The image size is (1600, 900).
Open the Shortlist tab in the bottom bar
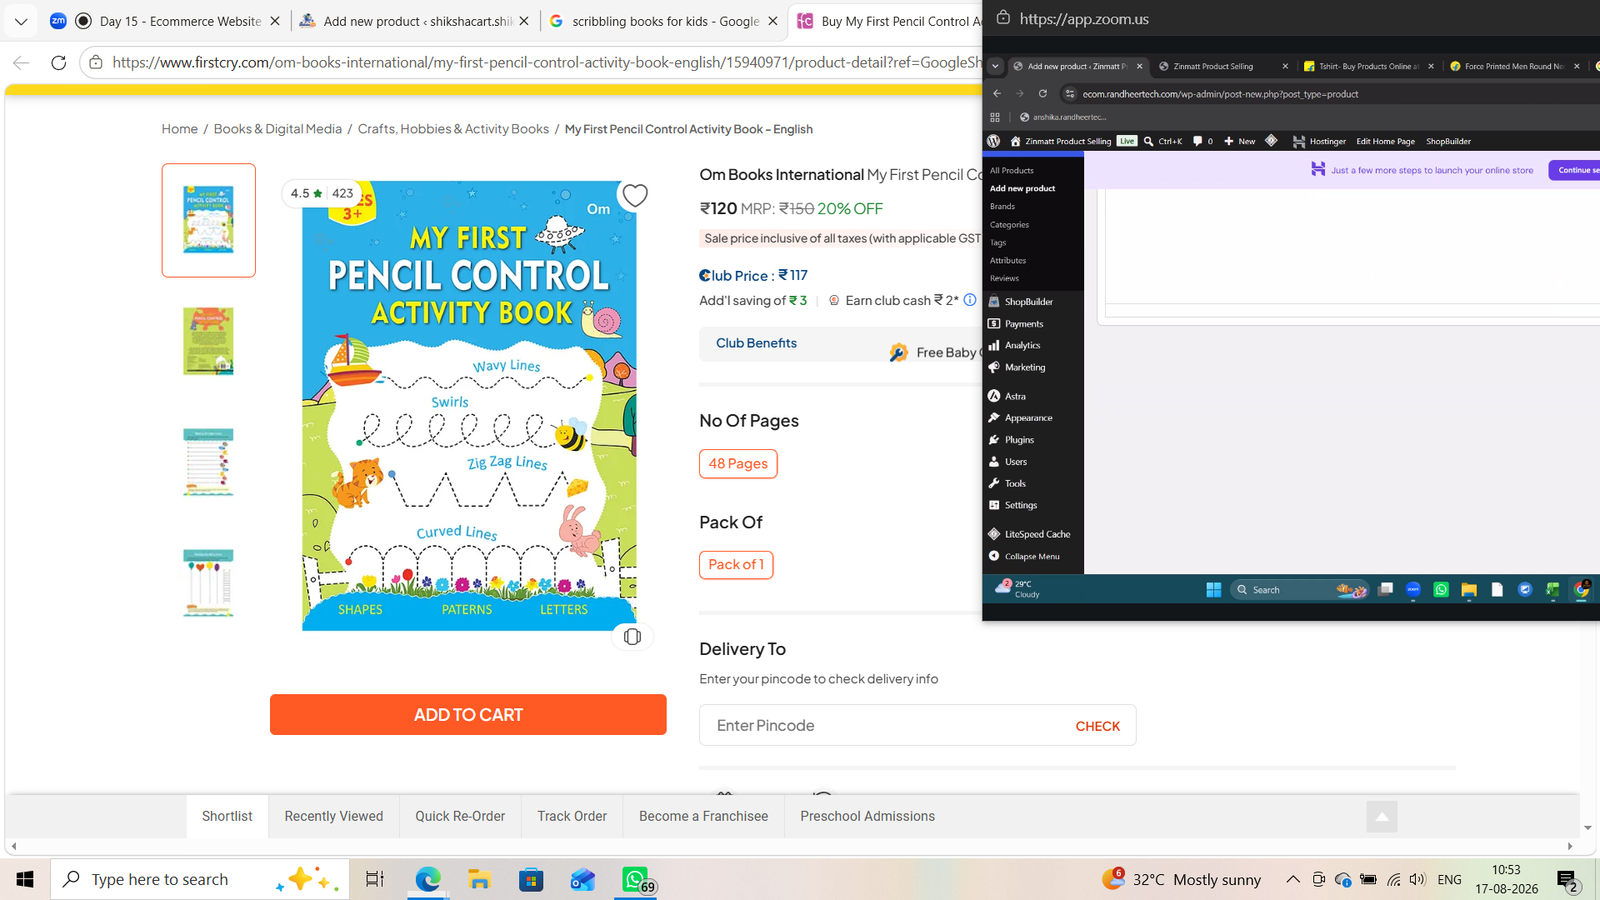coord(227,816)
